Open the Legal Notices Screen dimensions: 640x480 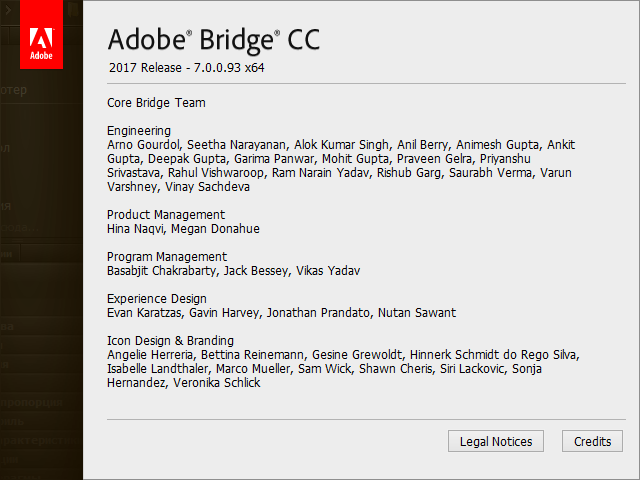click(496, 441)
